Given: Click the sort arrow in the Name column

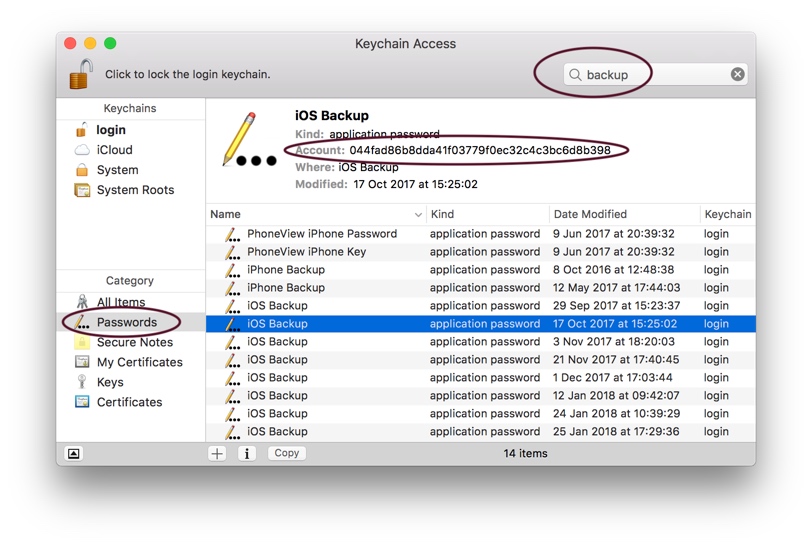Looking at the screenshot, I should coord(418,214).
